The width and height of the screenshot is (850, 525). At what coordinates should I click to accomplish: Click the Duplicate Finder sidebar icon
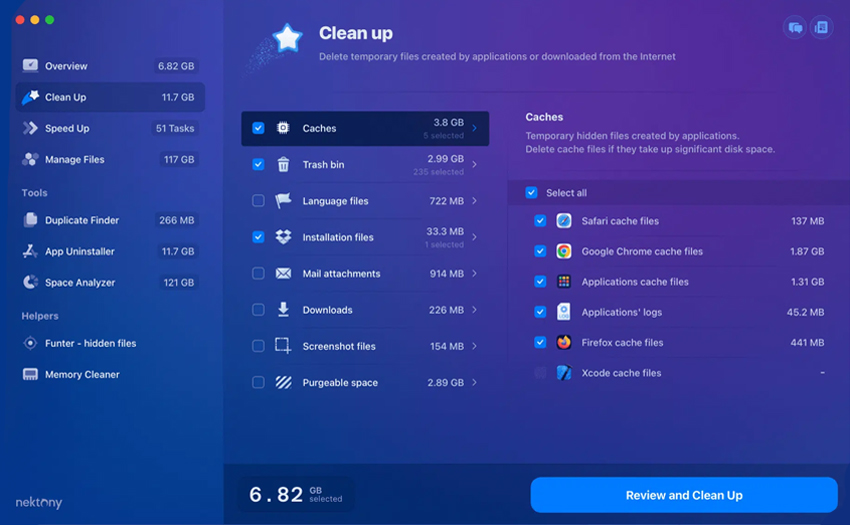click(30, 220)
